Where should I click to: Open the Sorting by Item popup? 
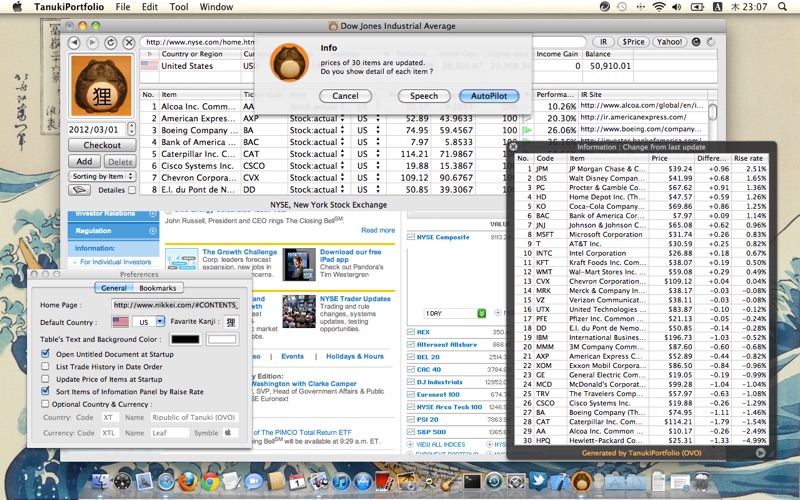[102, 177]
